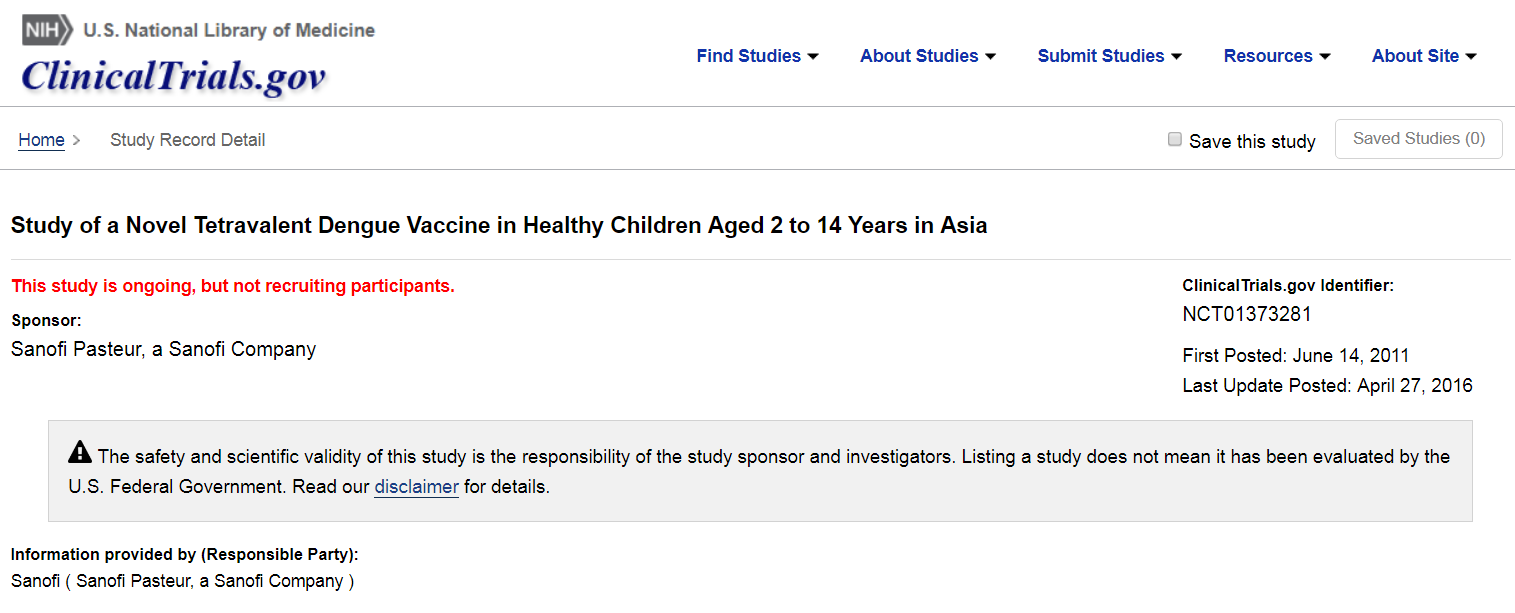Go to the Home breadcrumb link
Image resolution: width=1515 pixels, height=613 pixels.
pyautogui.click(x=41, y=140)
